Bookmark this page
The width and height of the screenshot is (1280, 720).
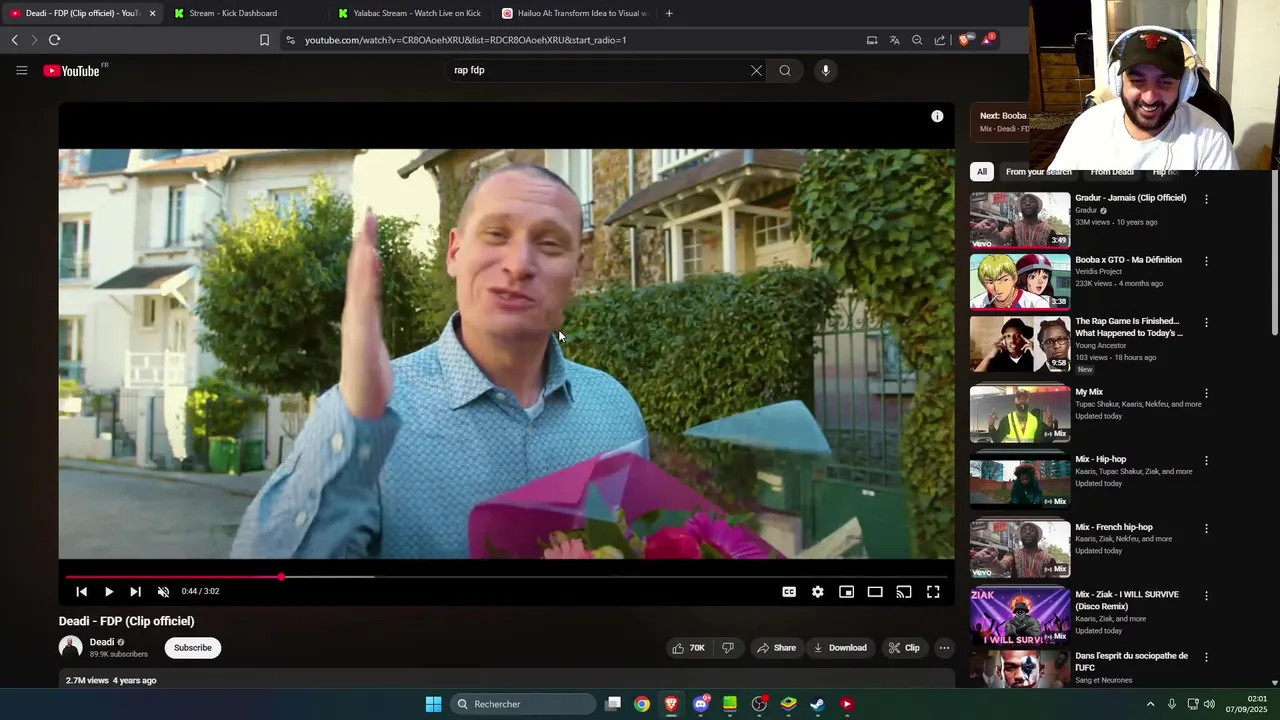tap(264, 40)
